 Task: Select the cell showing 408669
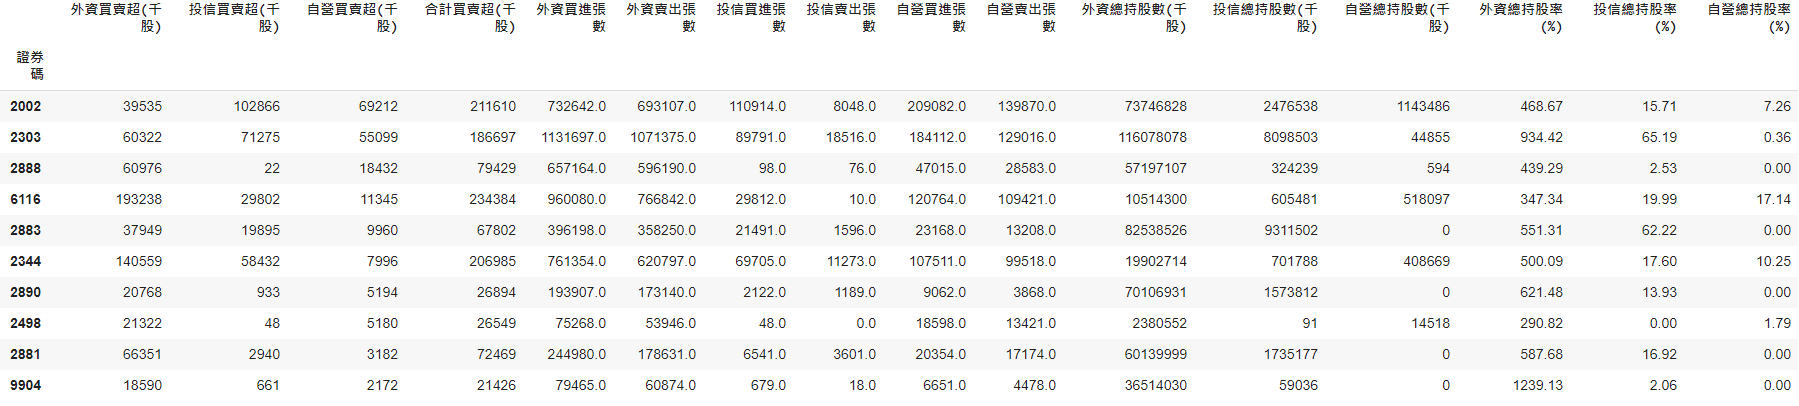[1423, 261]
